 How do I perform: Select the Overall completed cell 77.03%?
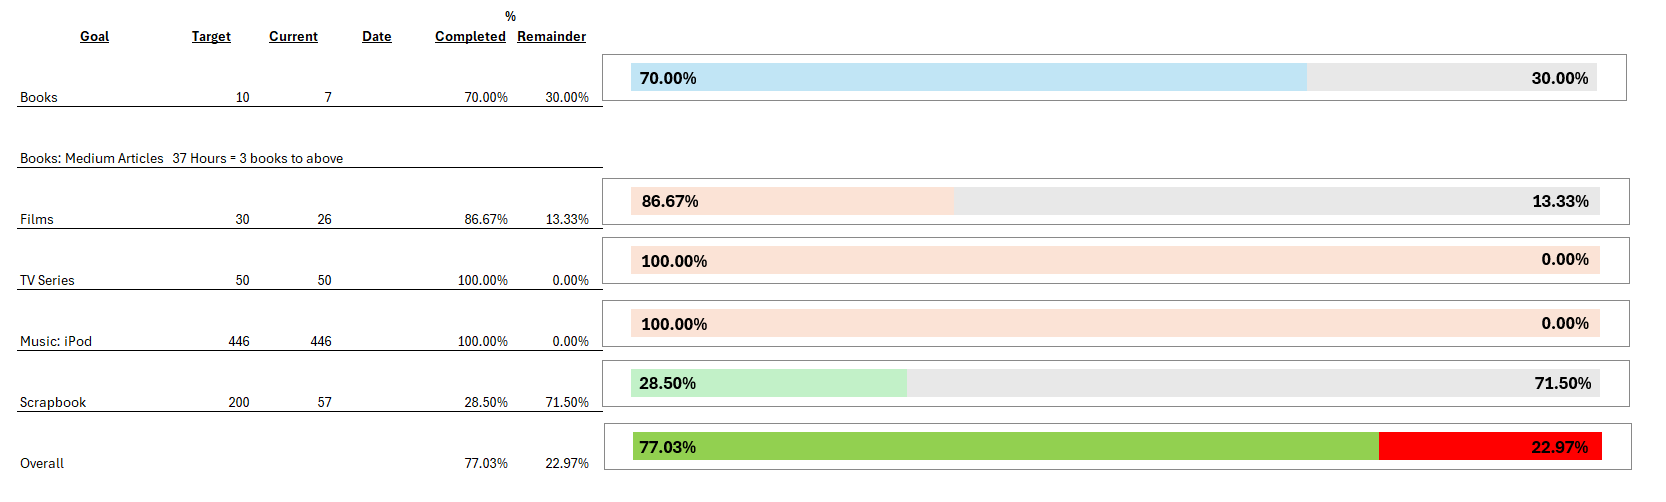(485, 463)
